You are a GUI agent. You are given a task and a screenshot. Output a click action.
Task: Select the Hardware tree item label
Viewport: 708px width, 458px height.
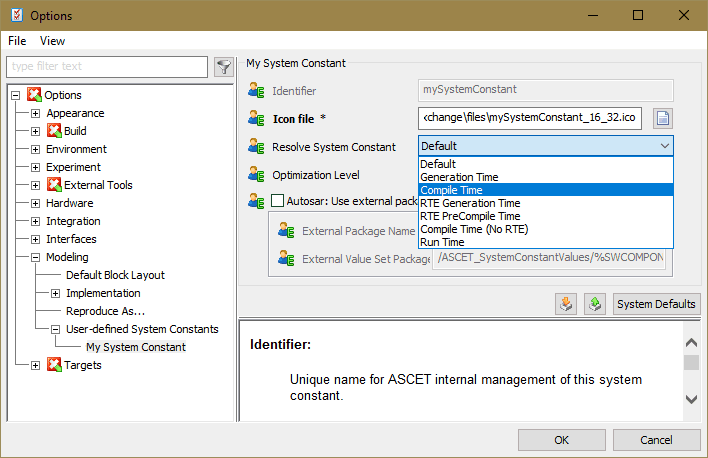click(70, 203)
